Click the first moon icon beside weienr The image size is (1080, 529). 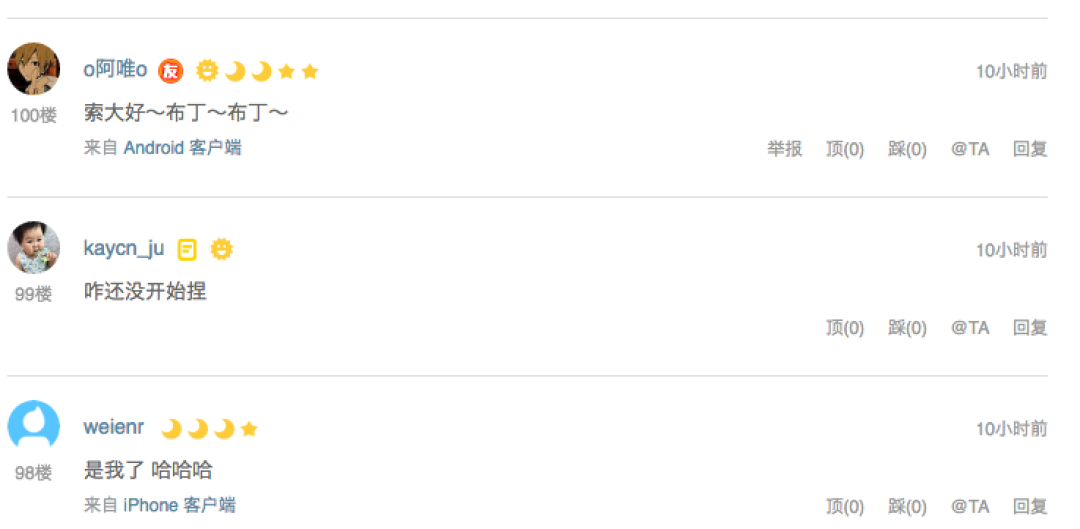pyautogui.click(x=171, y=429)
